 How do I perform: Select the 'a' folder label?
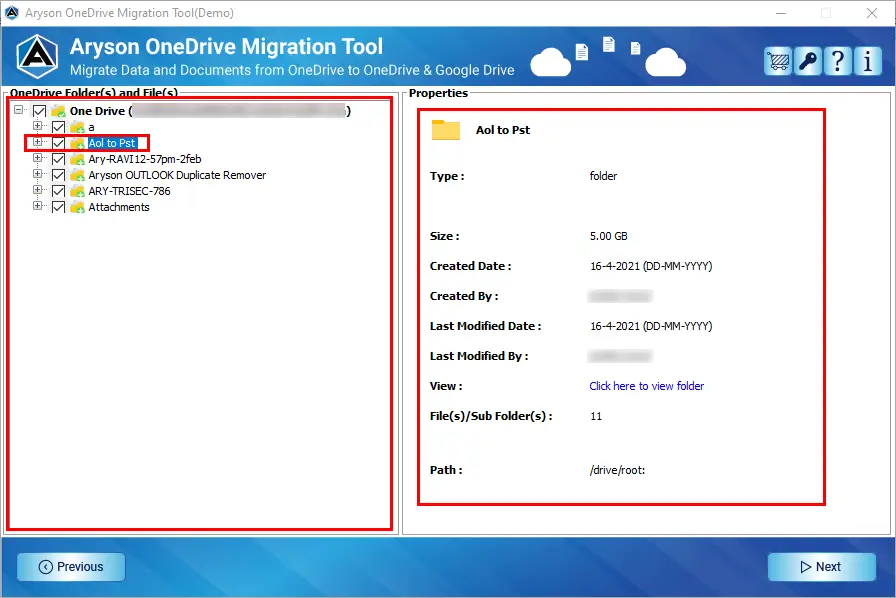click(x=91, y=127)
